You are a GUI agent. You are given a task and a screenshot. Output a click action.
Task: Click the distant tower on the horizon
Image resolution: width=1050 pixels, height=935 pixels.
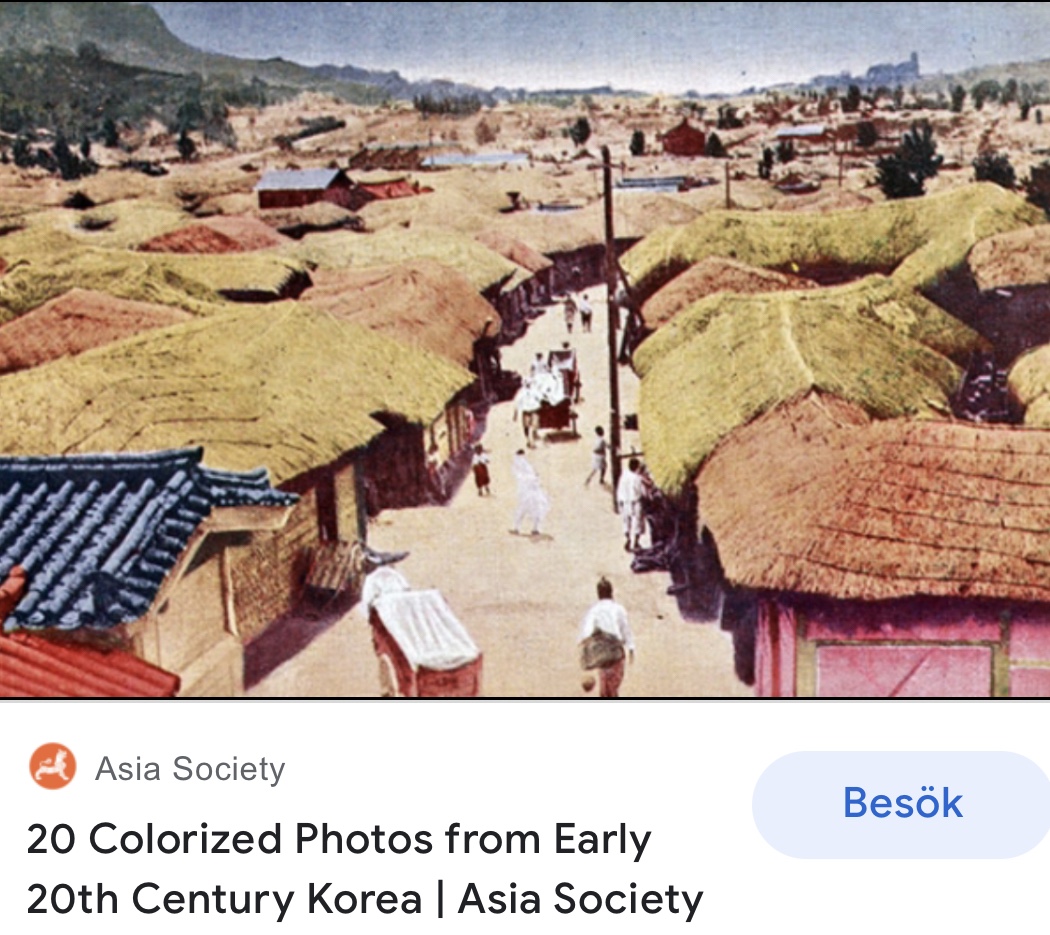pyautogui.click(x=896, y=69)
